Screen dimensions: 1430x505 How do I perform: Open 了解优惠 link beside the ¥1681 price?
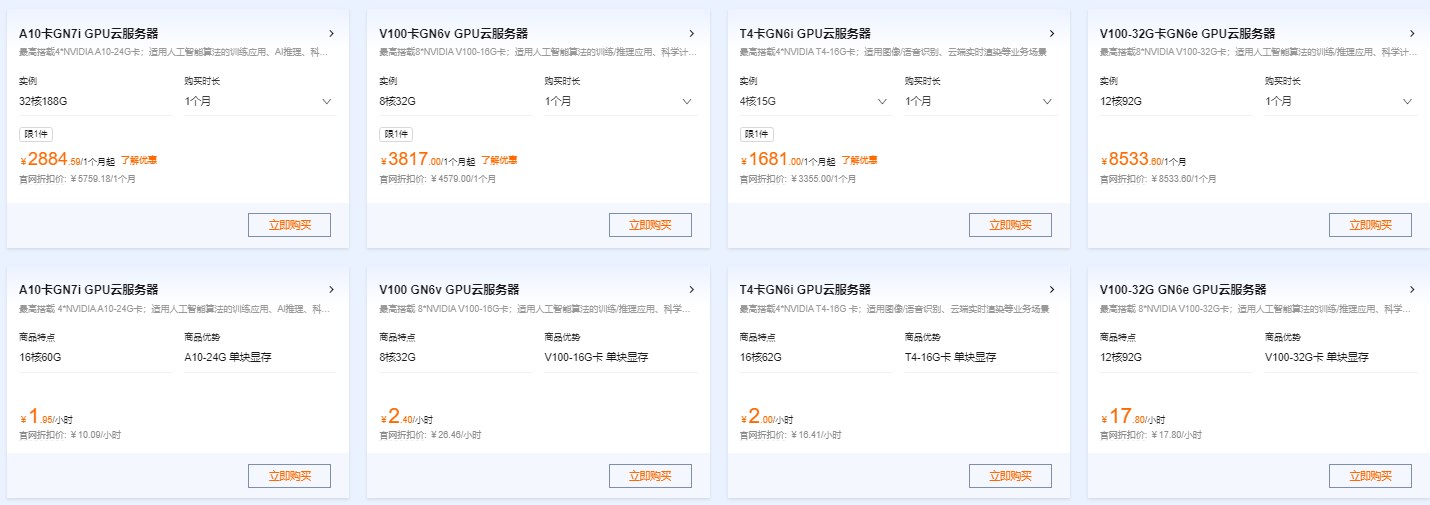click(859, 160)
